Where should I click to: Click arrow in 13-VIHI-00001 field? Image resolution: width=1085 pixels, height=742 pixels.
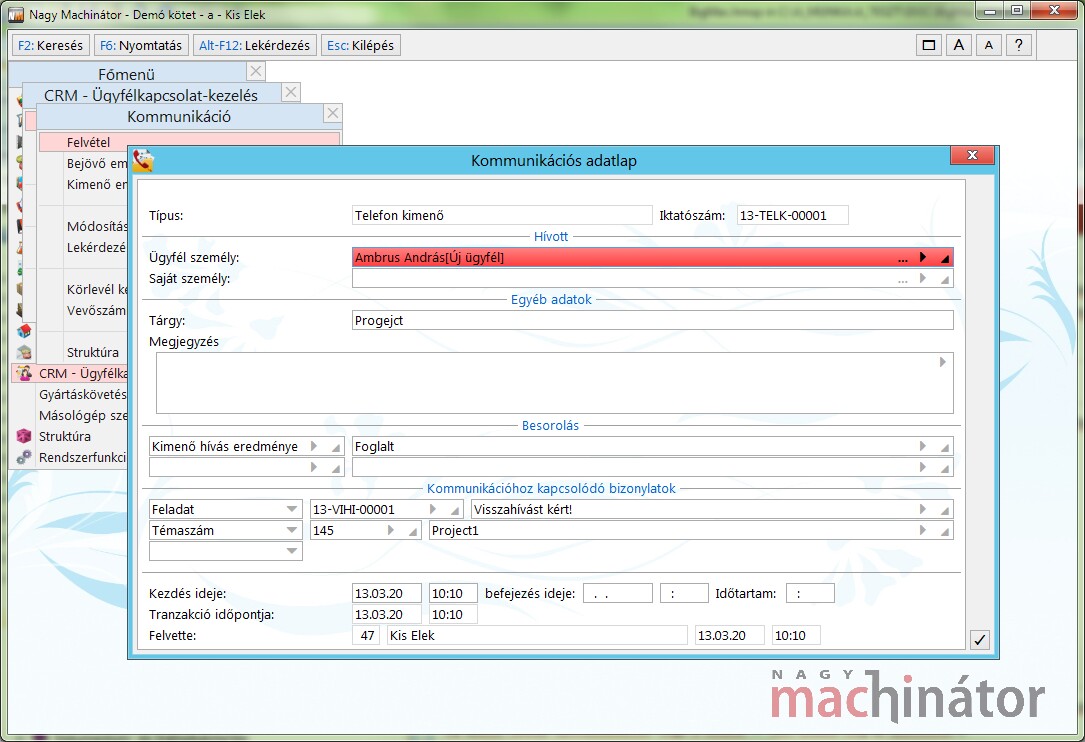pos(433,509)
